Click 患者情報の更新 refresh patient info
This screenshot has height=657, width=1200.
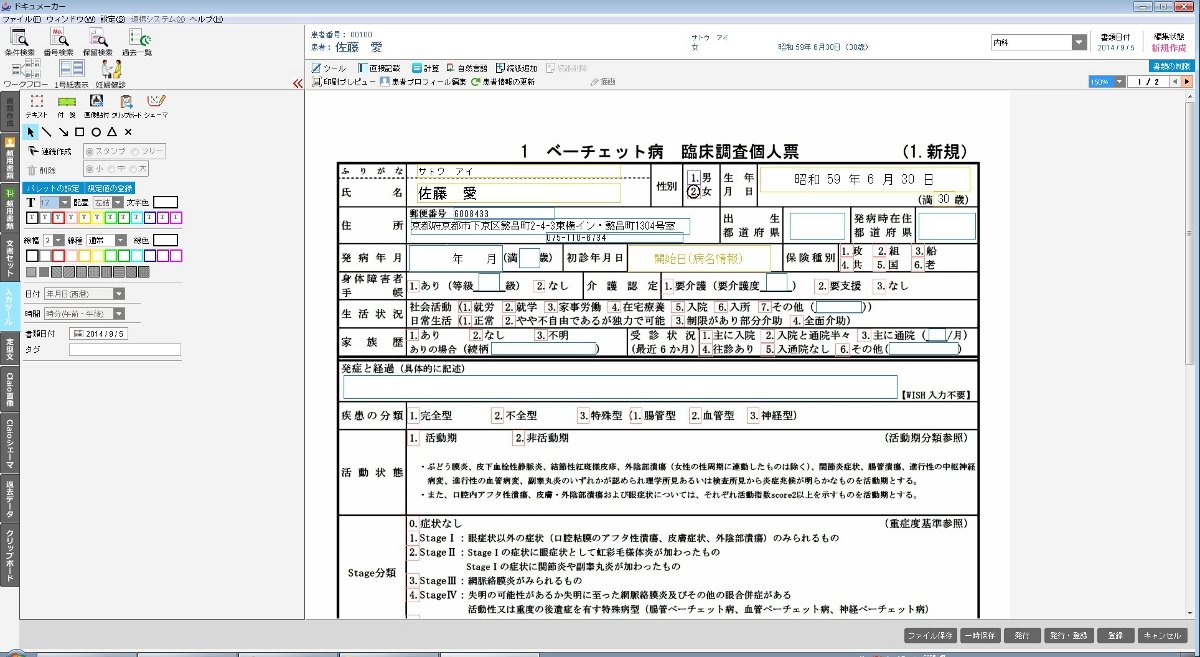pos(503,82)
